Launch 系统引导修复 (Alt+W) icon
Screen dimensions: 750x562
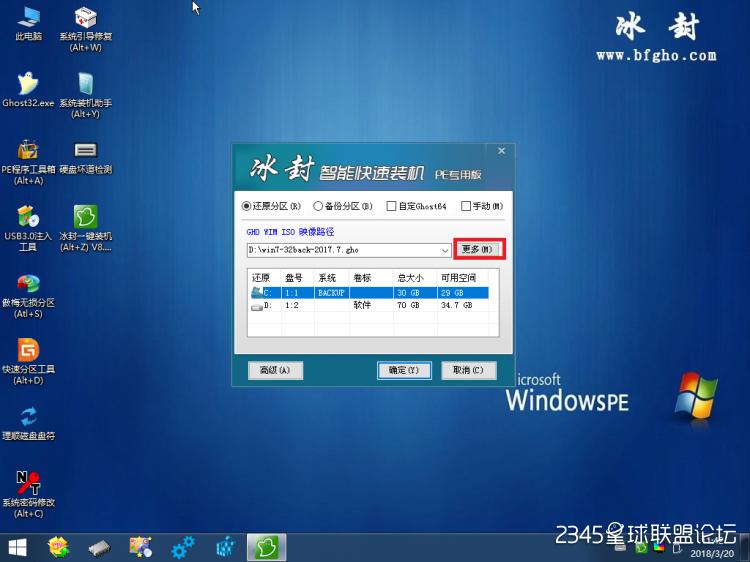click(86, 29)
